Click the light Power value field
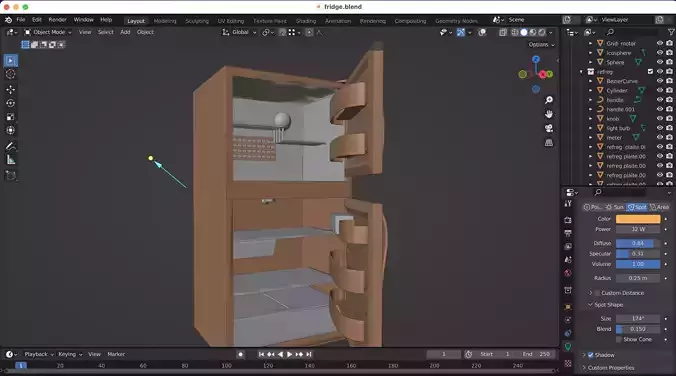 click(638, 229)
